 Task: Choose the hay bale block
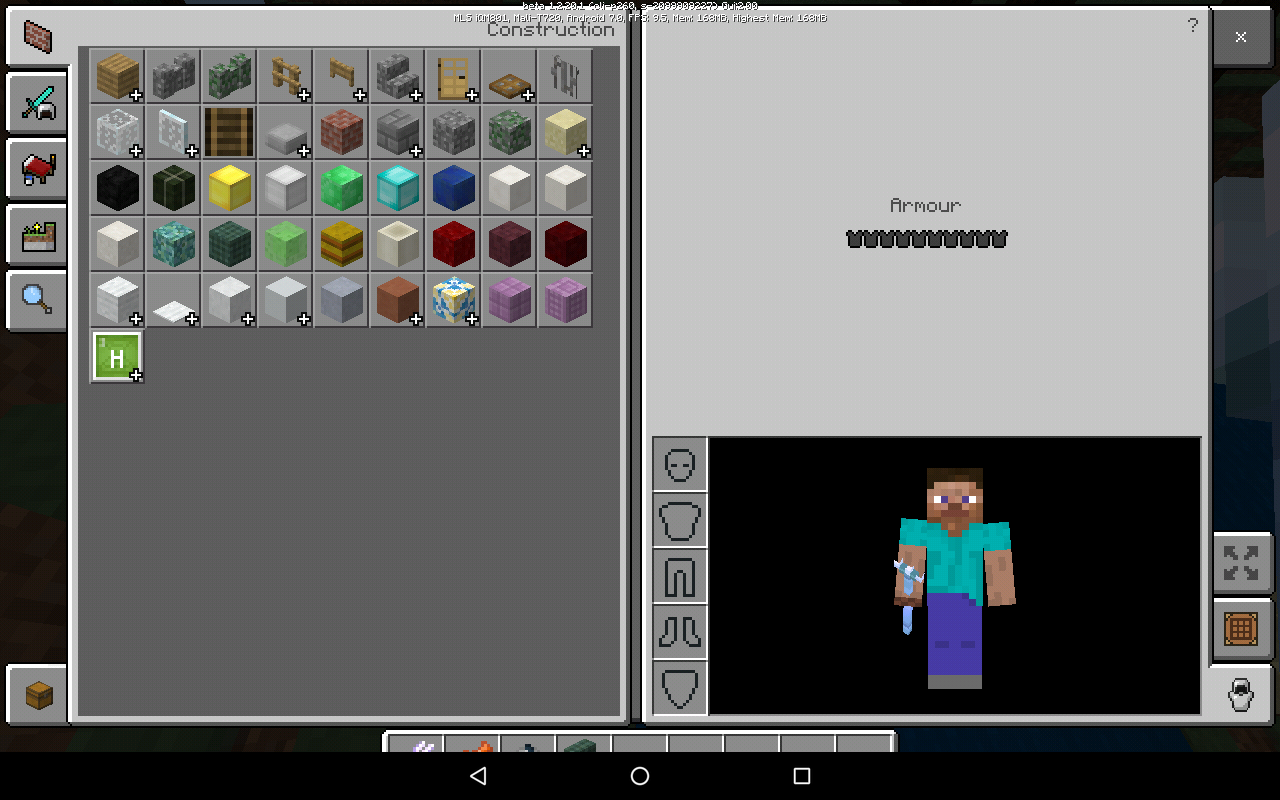[342, 244]
